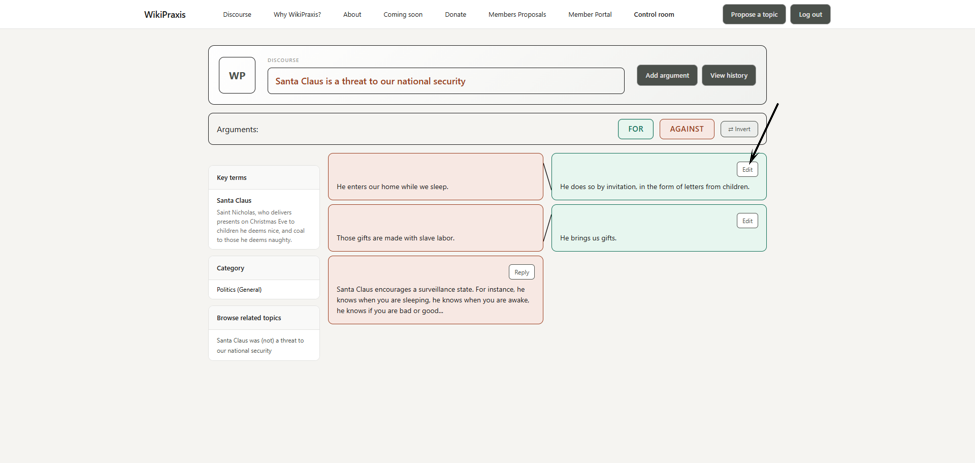Screen dimensions: 975x463
Task: Click 'He brings us gifts.' text
Action: click(x=588, y=238)
